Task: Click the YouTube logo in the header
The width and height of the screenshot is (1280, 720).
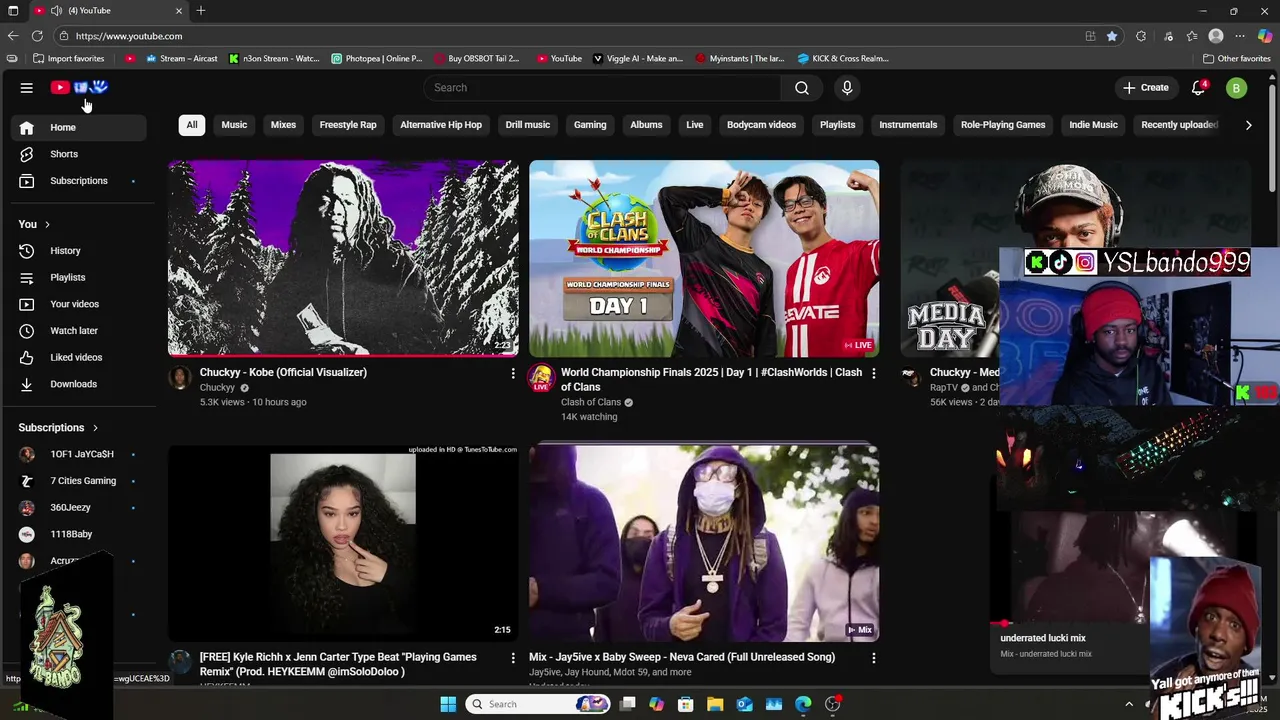Action: point(79,88)
